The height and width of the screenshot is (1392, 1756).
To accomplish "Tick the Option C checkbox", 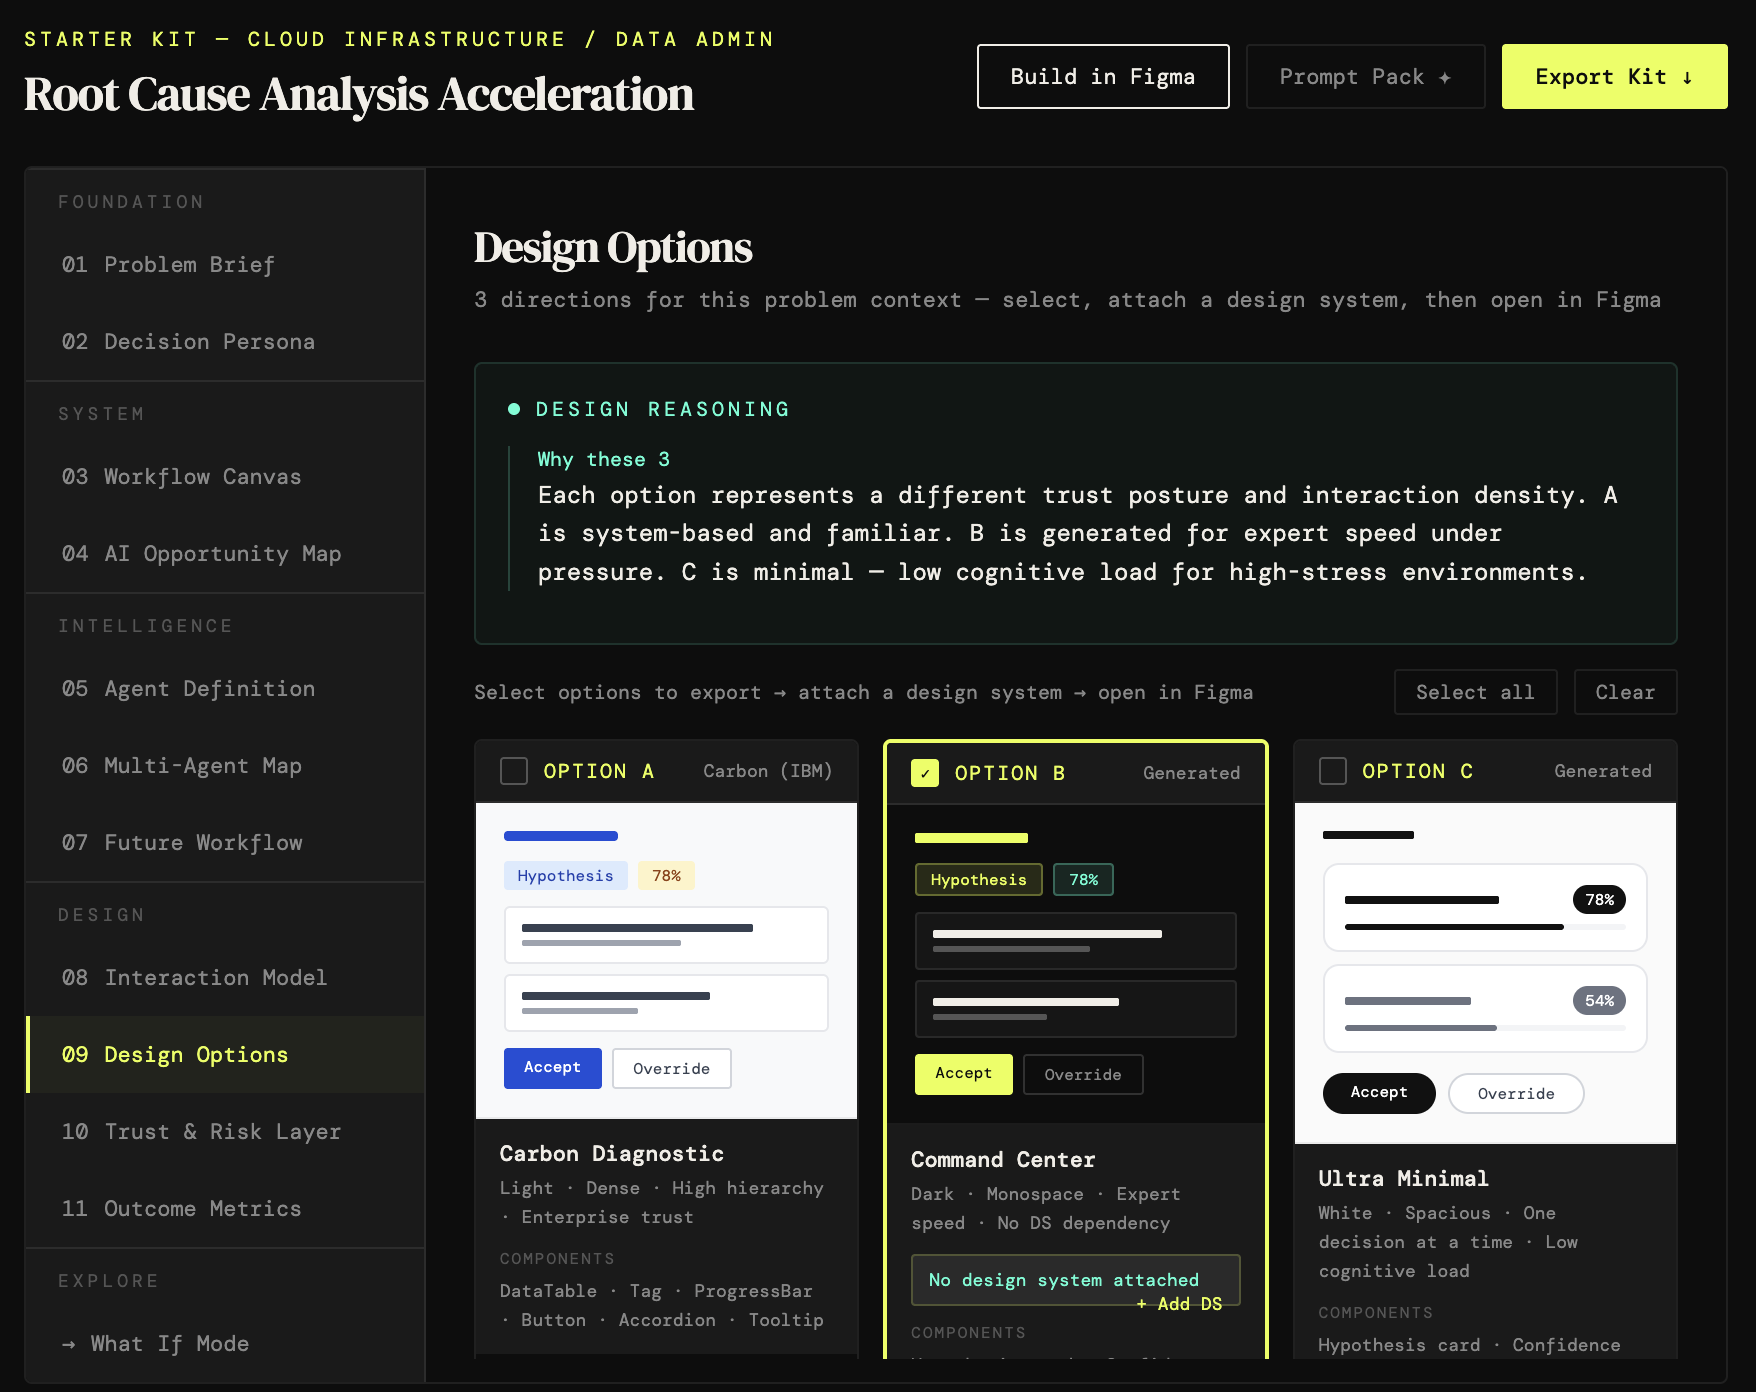I will pyautogui.click(x=1333, y=771).
